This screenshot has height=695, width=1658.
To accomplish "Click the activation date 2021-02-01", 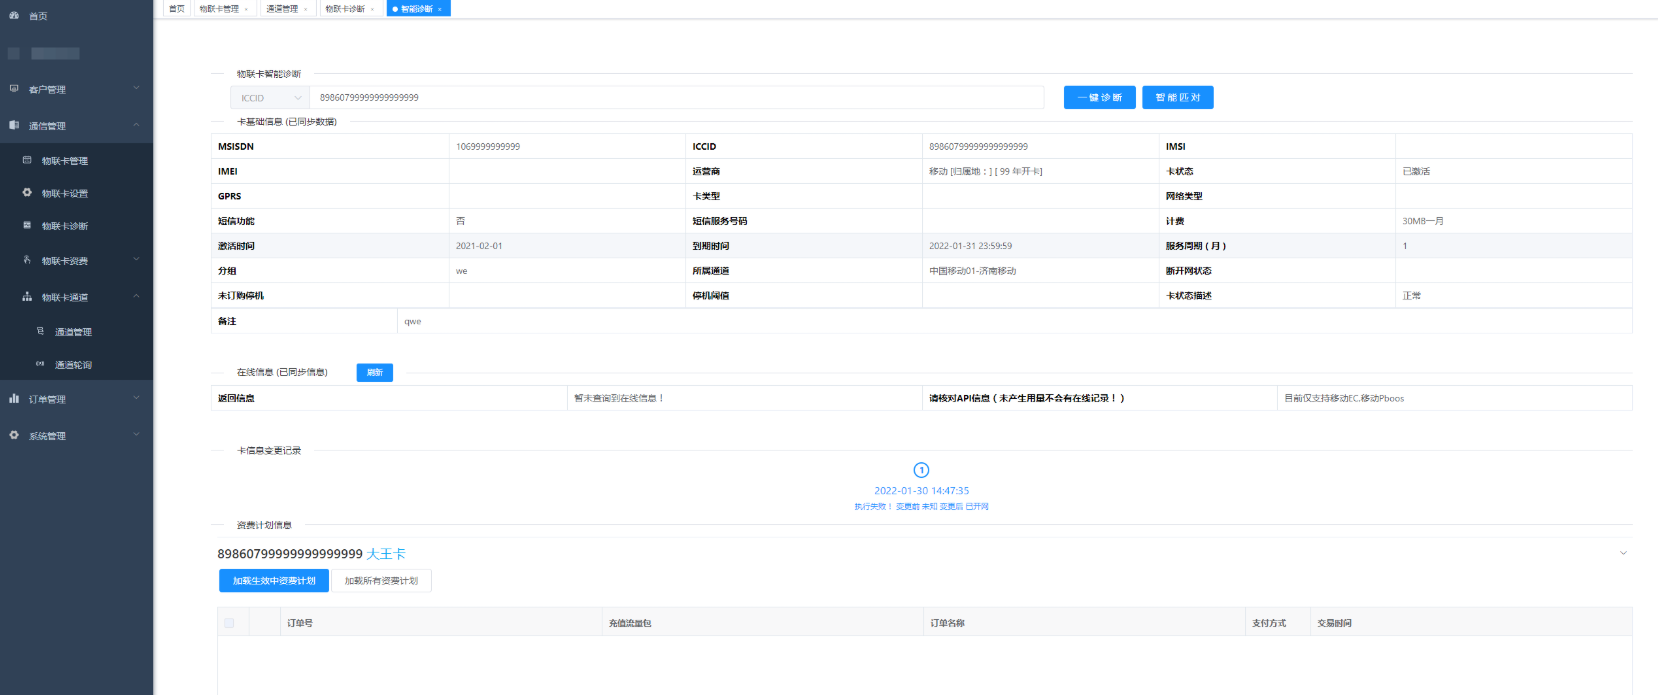I will click(479, 246).
